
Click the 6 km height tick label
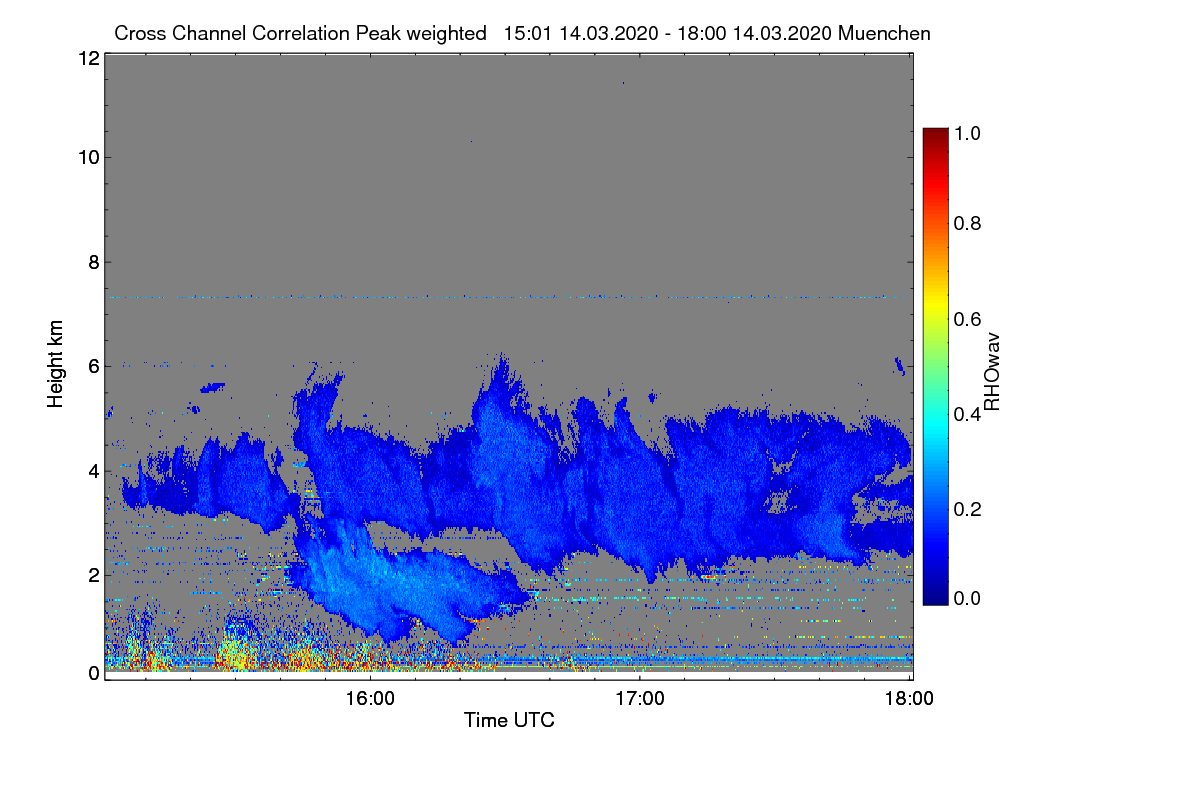(x=92, y=366)
